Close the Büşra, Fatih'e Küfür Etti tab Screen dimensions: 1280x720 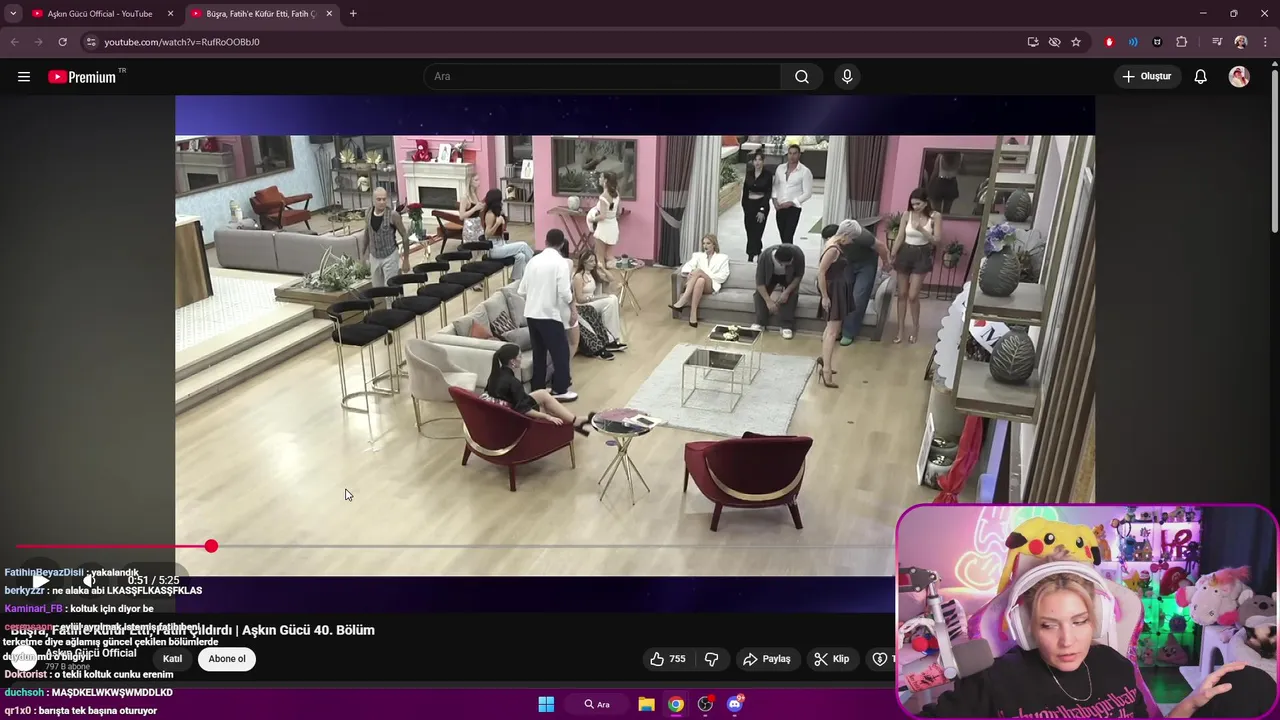pos(329,14)
